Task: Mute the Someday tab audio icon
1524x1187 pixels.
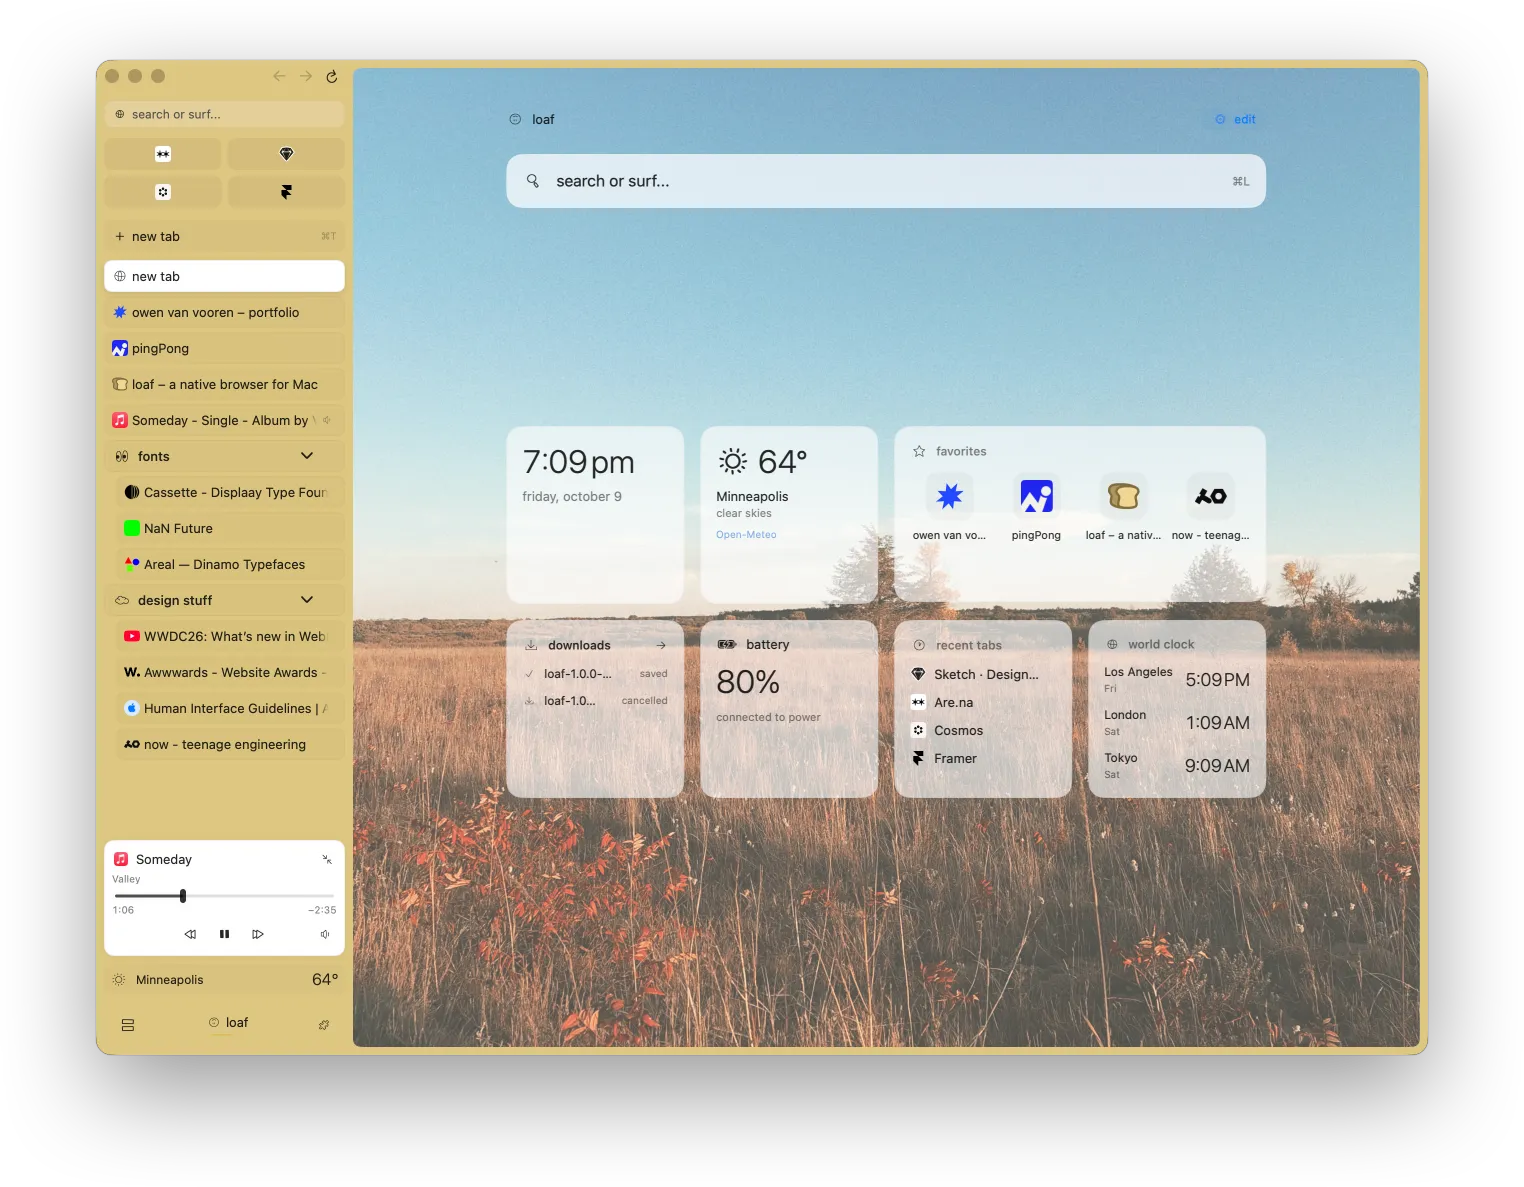Action: coord(326,420)
